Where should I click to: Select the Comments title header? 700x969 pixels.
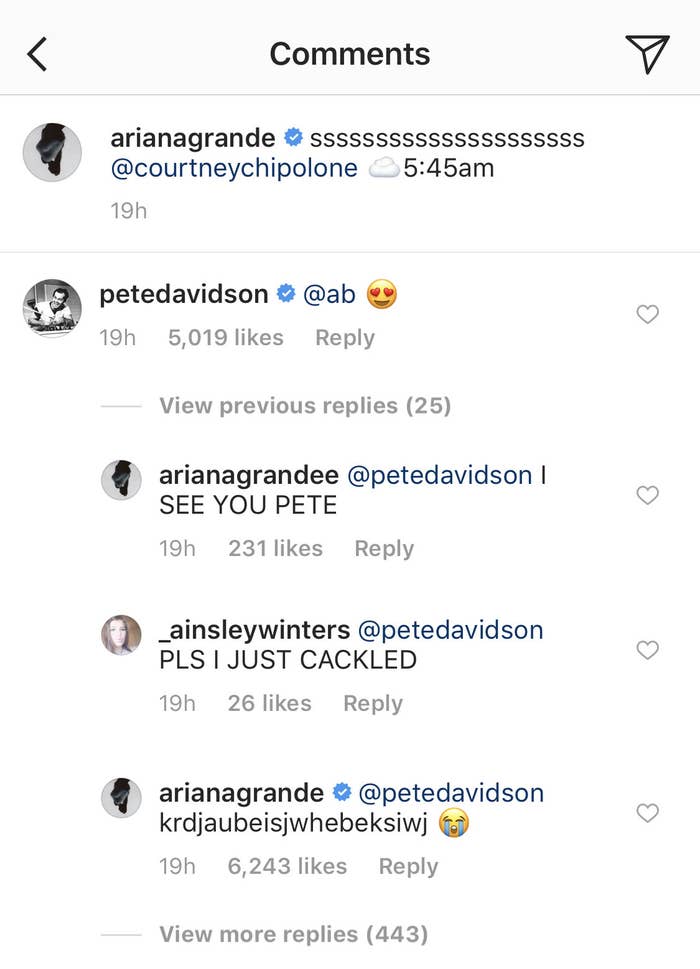pyautogui.click(x=350, y=53)
